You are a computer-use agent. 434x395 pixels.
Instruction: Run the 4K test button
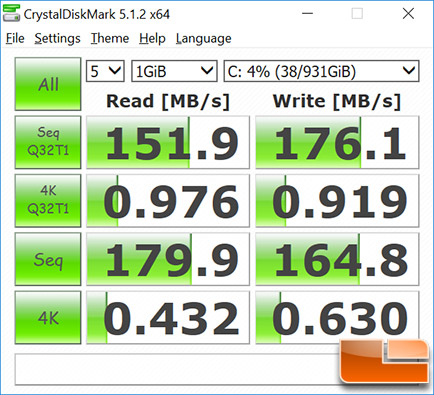(x=48, y=318)
